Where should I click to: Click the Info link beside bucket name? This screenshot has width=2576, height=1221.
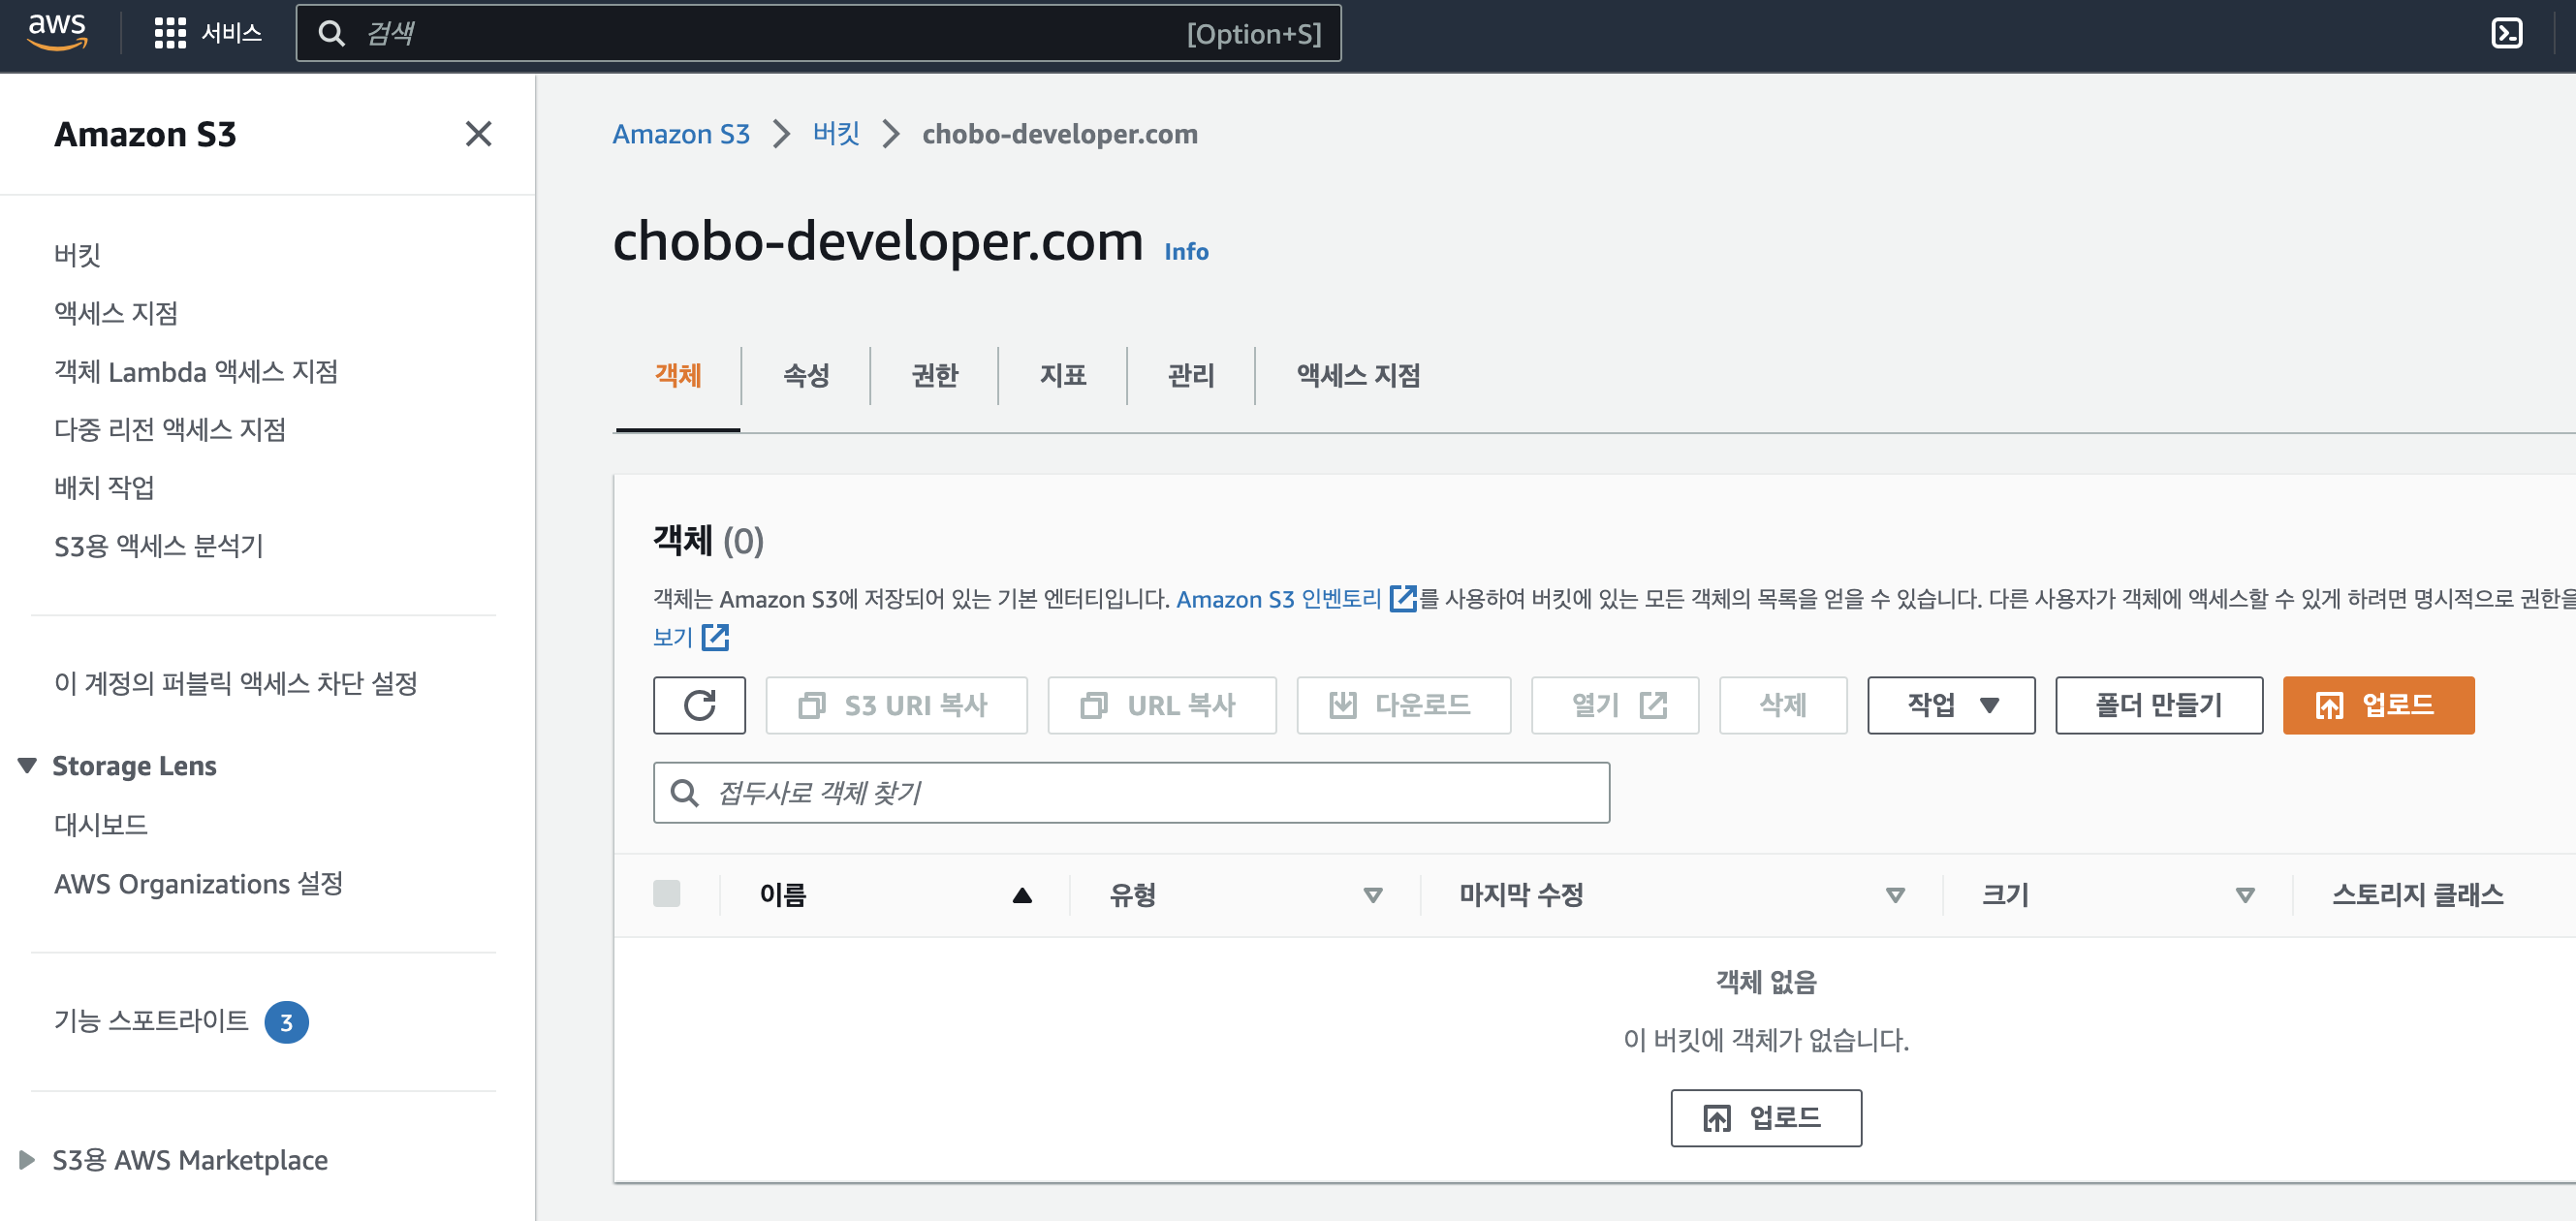pos(1186,252)
